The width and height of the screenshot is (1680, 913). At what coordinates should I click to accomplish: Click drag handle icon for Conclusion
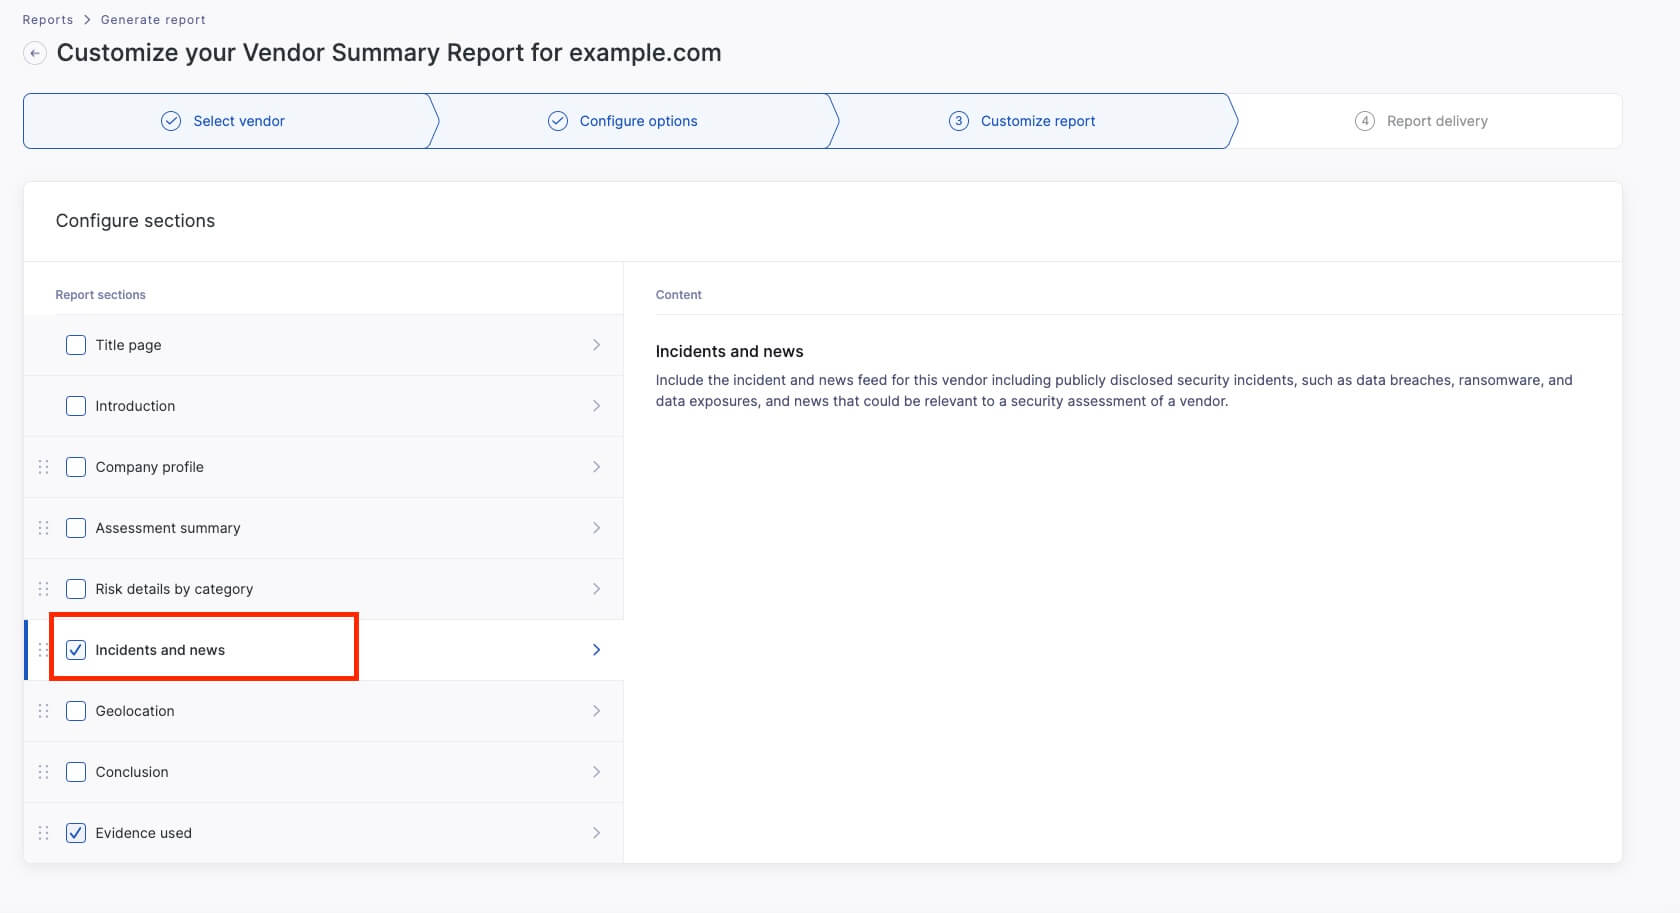click(43, 772)
